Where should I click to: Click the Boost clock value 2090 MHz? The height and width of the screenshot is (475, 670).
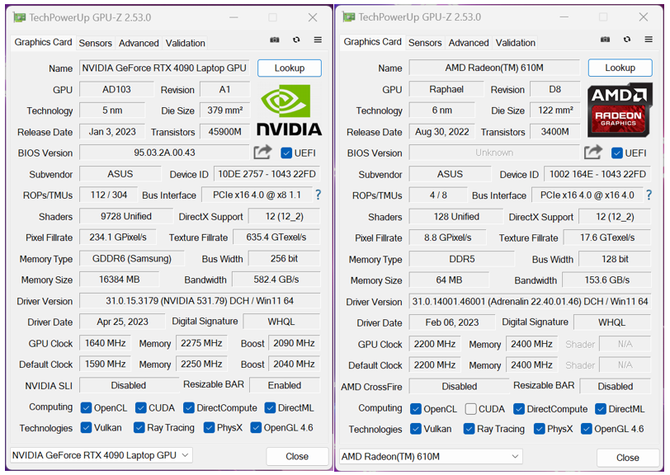[x=294, y=343]
